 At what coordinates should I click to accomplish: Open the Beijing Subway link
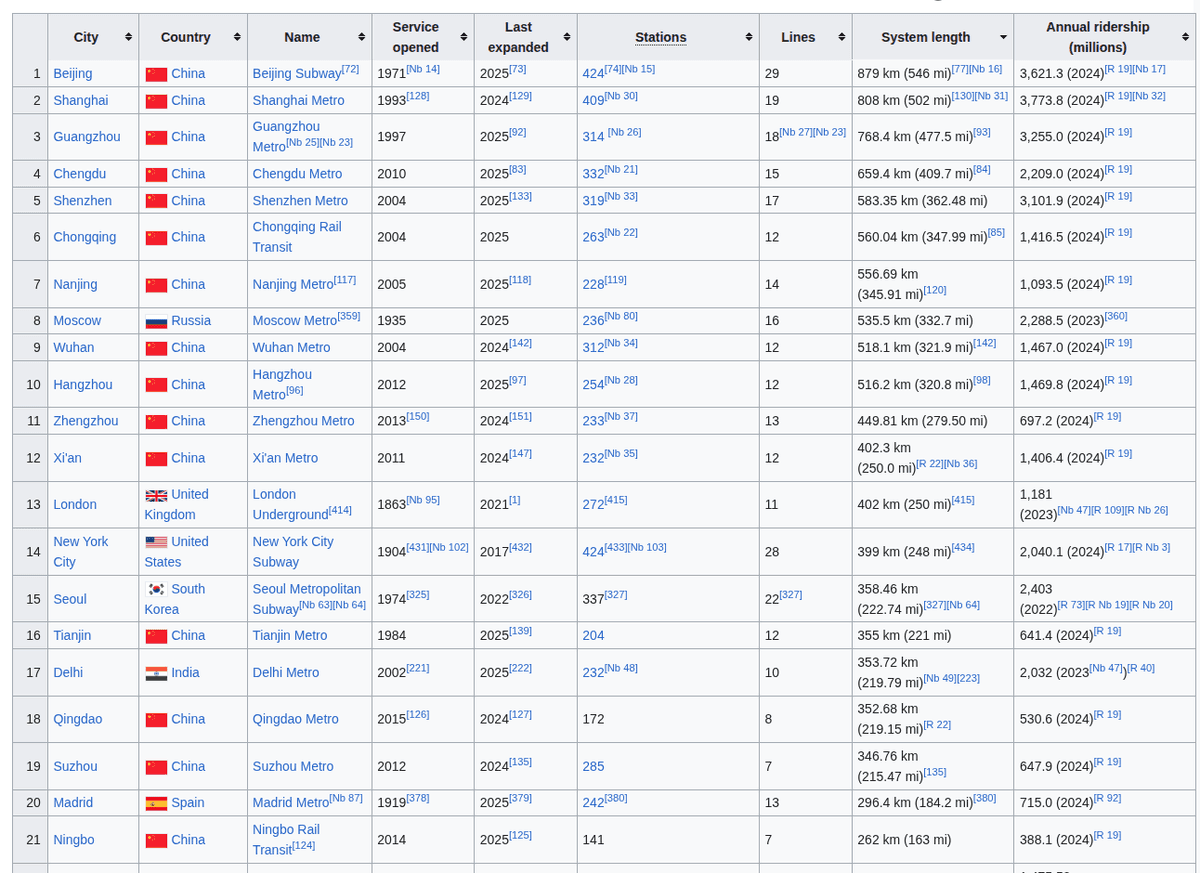coord(296,74)
